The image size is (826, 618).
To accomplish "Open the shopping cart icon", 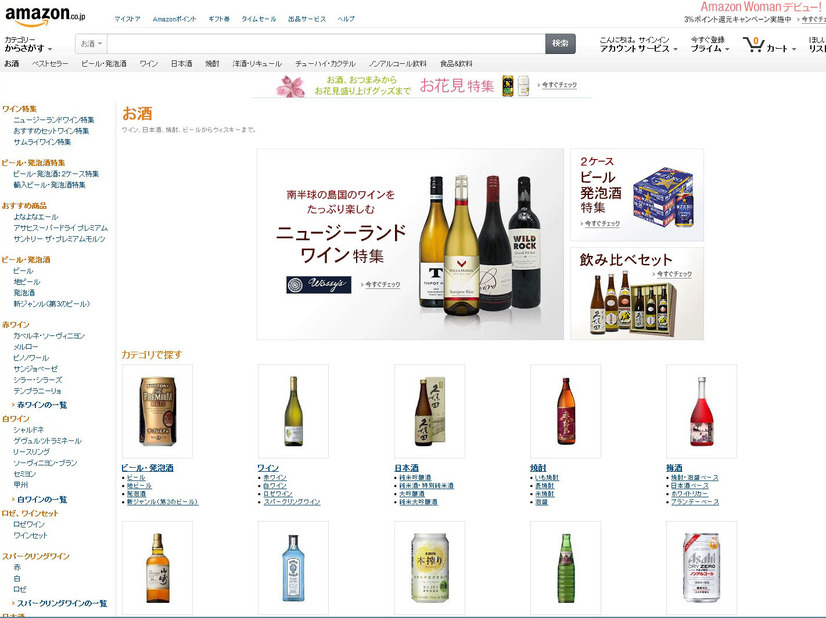I will click(753, 44).
